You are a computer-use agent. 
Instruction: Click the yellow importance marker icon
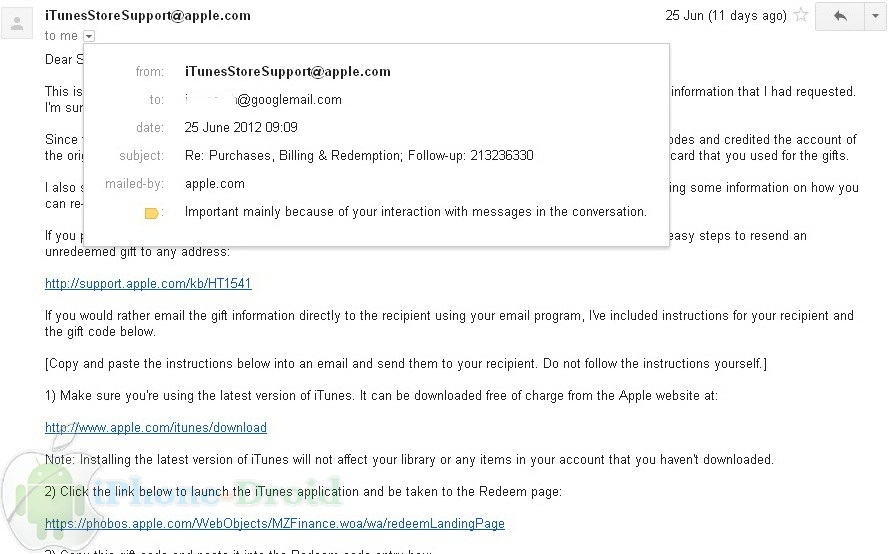[x=152, y=213]
